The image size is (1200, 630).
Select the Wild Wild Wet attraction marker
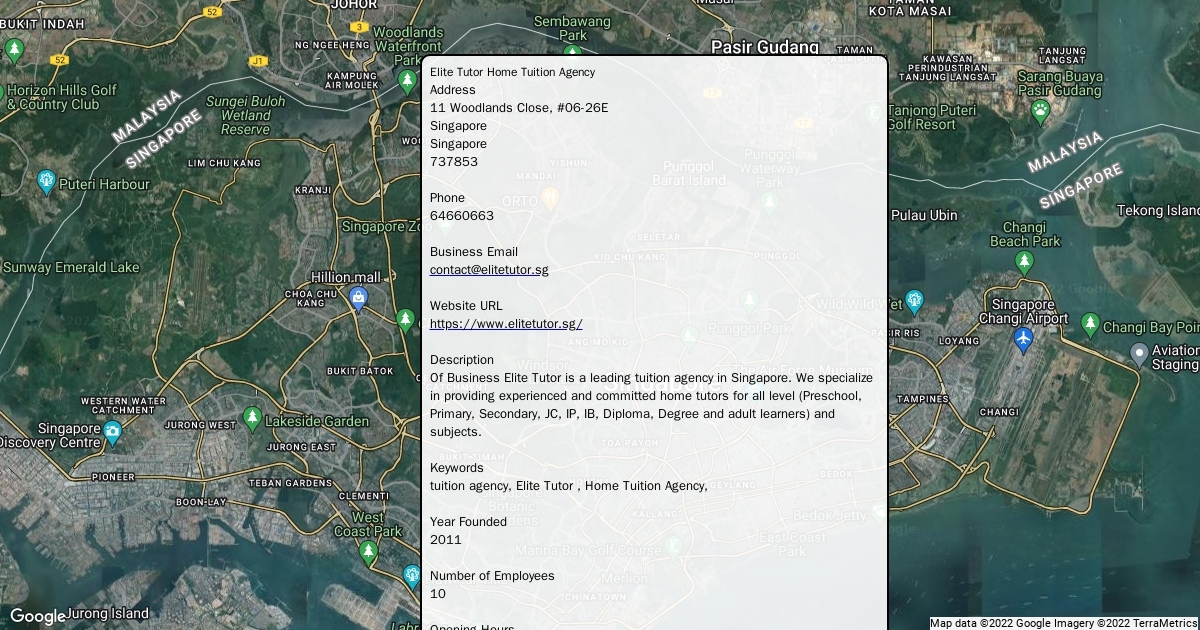coord(913,302)
